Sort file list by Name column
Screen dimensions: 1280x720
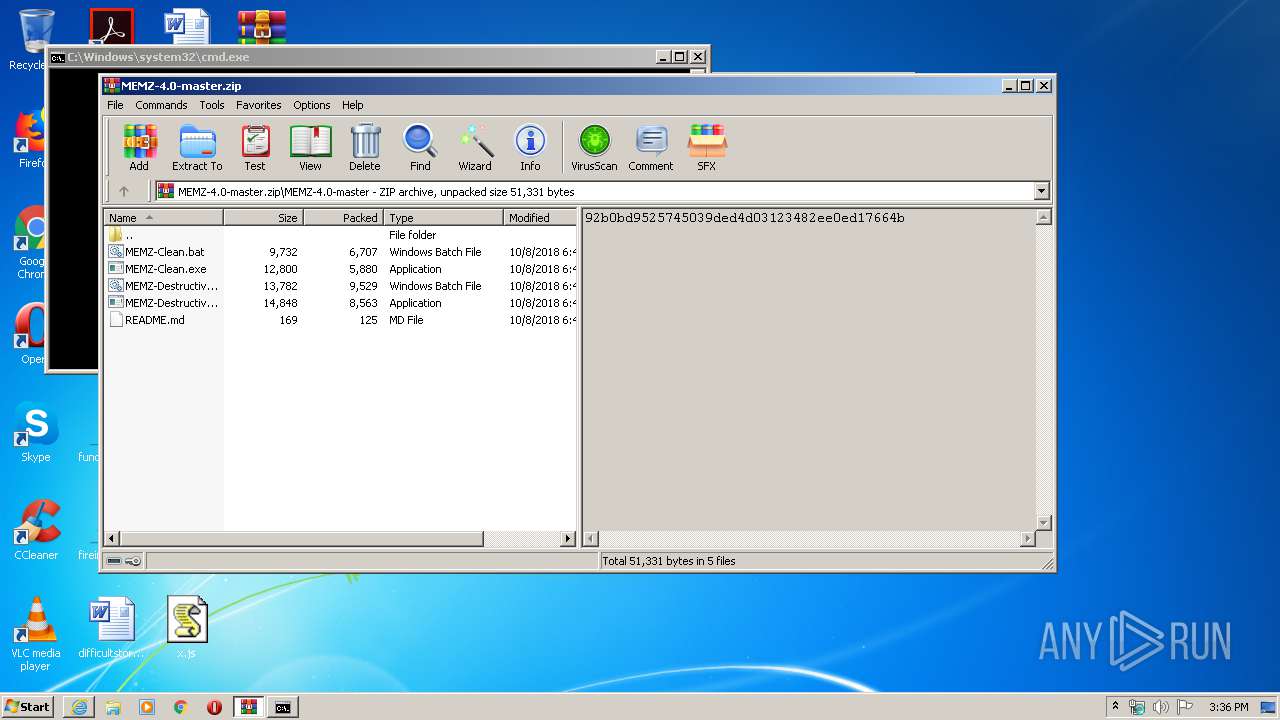164,218
